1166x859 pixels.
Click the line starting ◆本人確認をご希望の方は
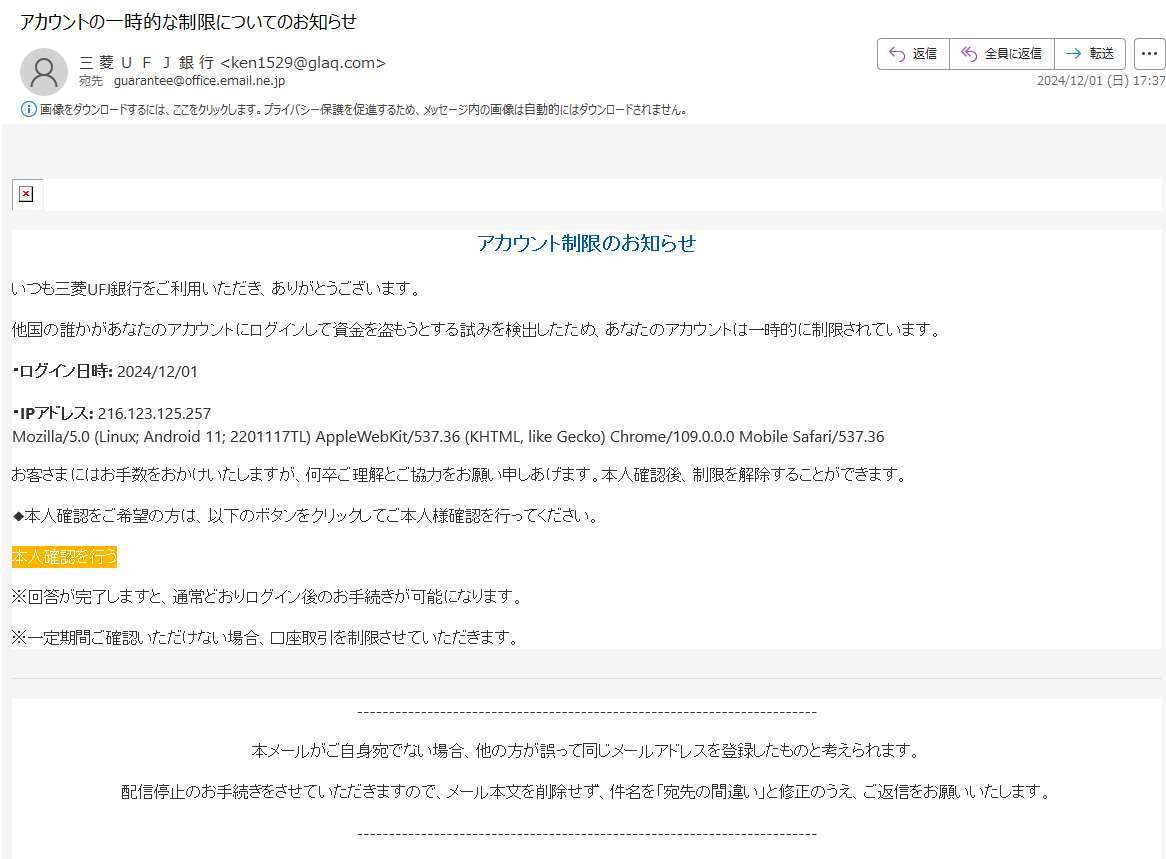click(307, 515)
